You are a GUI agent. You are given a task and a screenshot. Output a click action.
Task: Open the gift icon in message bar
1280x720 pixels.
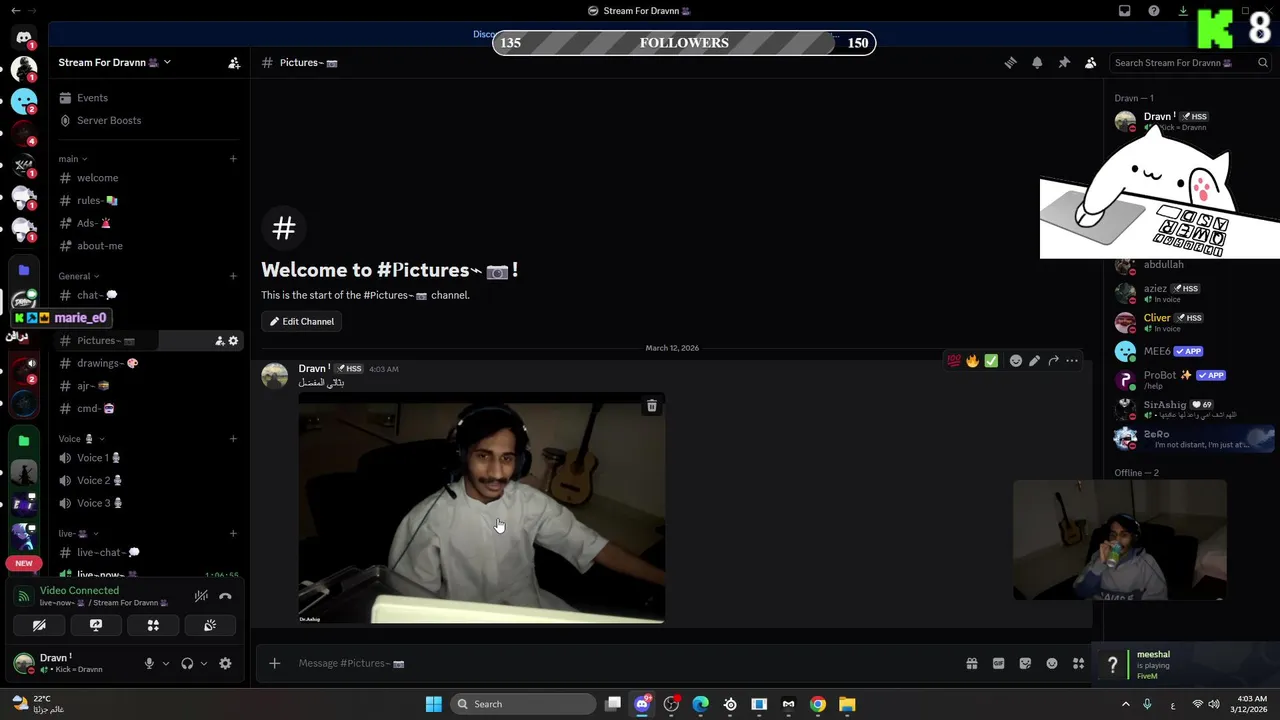[971, 663]
